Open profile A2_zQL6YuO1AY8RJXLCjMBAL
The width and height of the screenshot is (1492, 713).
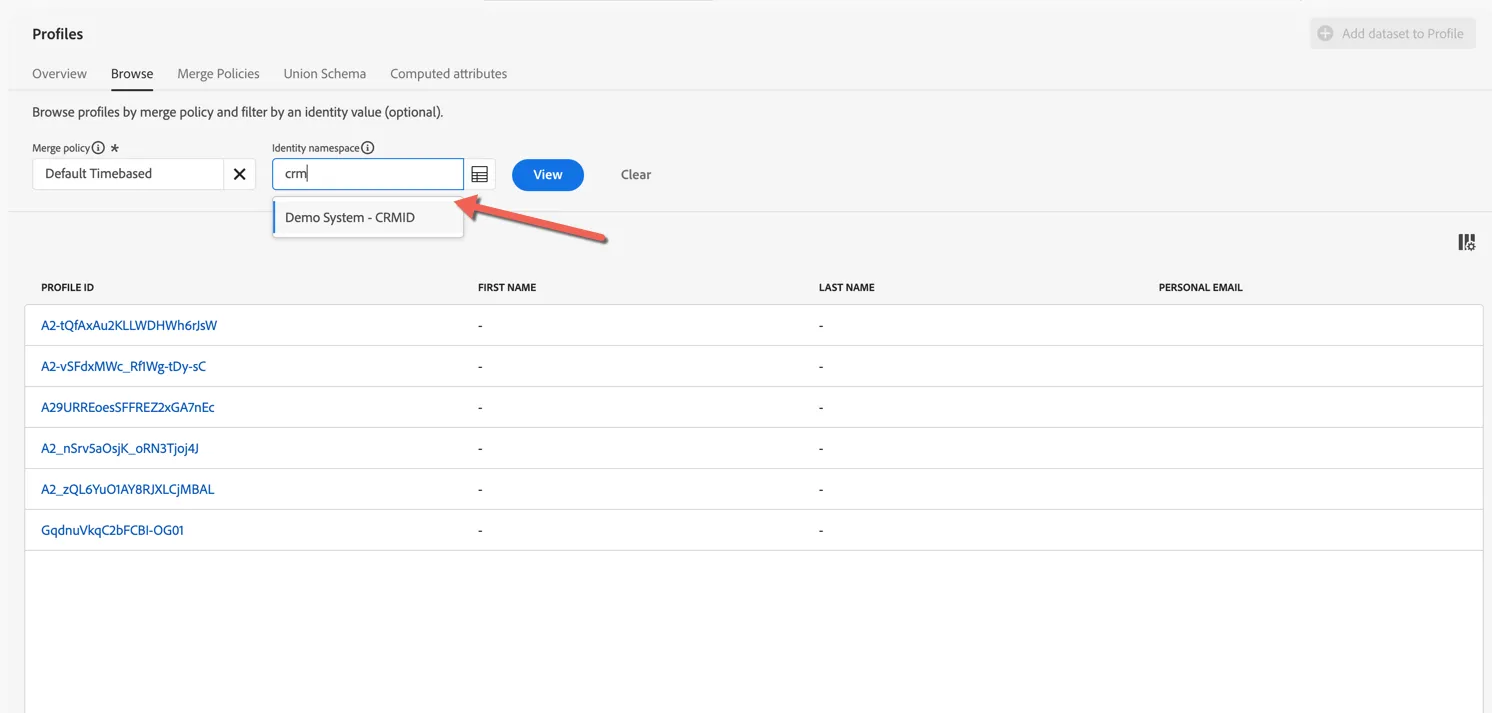128,489
